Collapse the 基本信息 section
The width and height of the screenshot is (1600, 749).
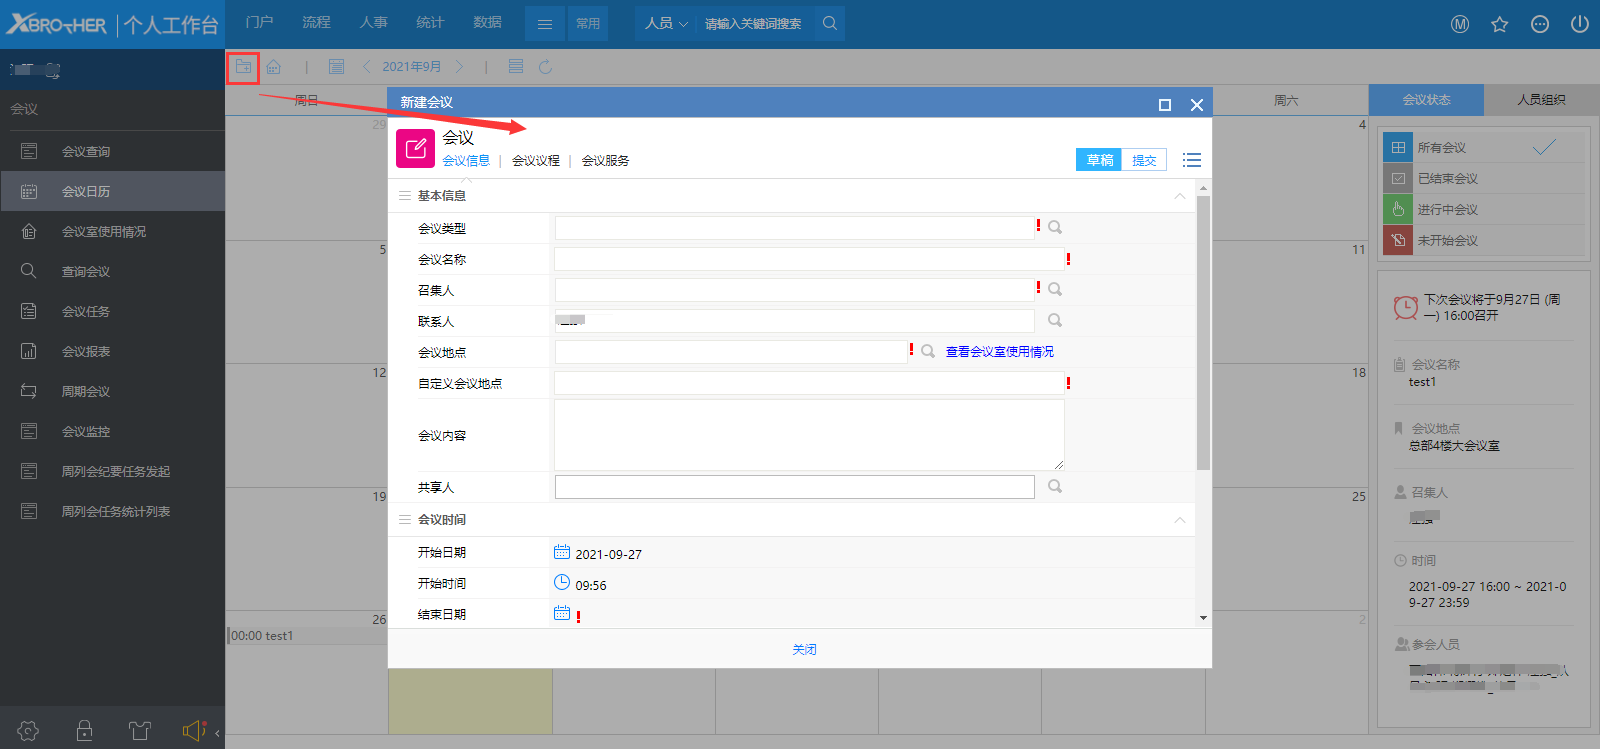pyautogui.click(x=1179, y=196)
